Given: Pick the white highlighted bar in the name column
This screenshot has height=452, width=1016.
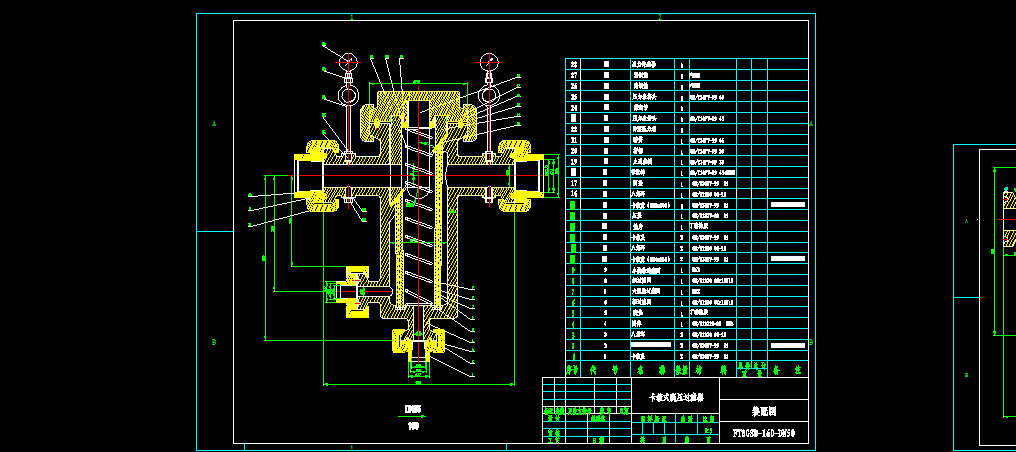Looking at the screenshot, I should [651, 345].
